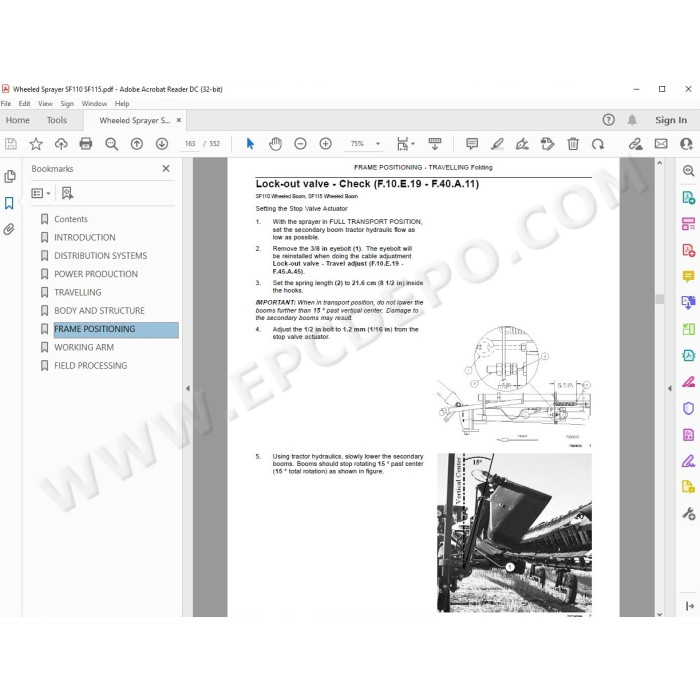Click the Save file icon
This screenshot has height=700, width=700.
click(x=11, y=144)
